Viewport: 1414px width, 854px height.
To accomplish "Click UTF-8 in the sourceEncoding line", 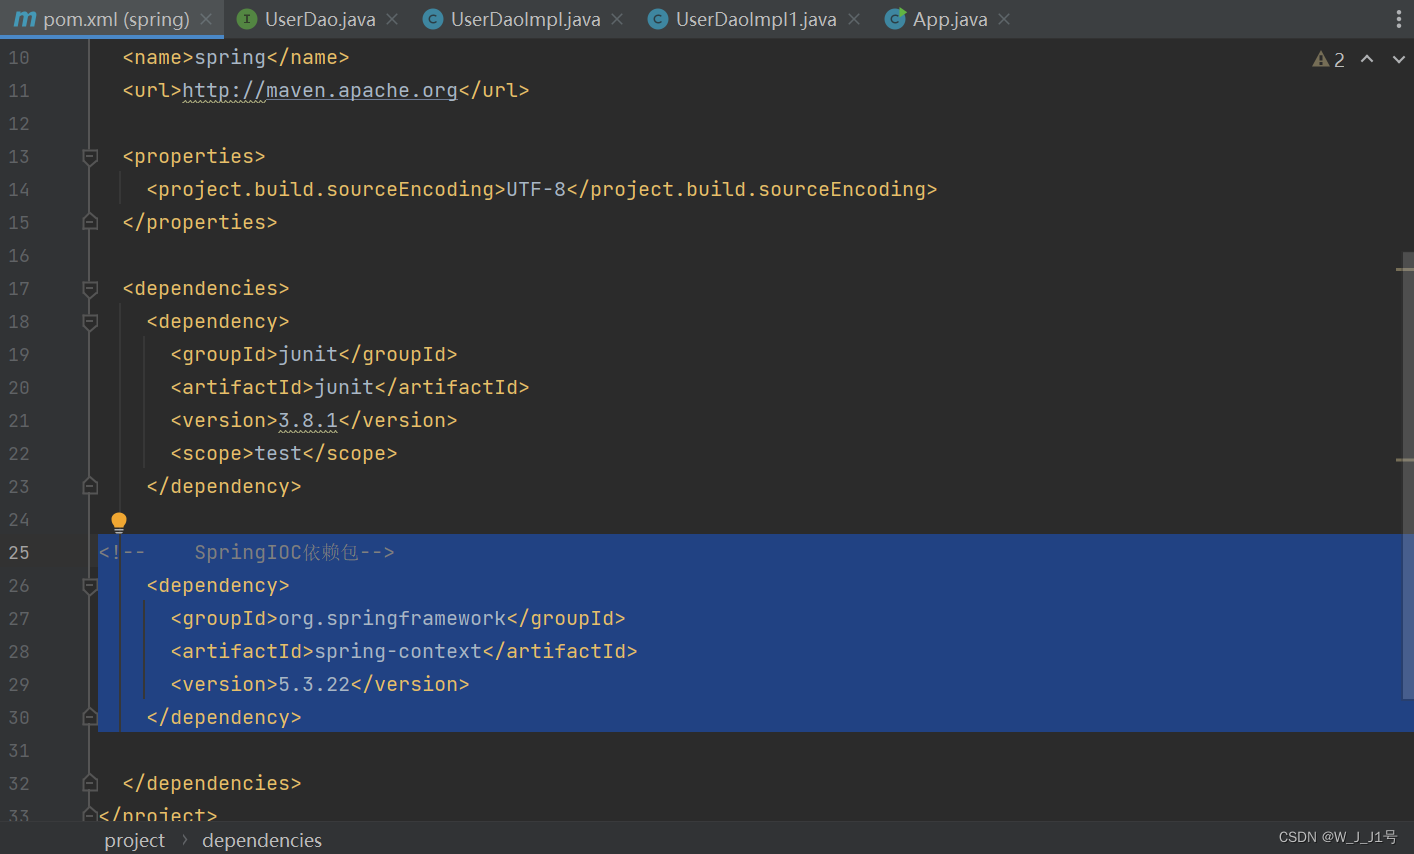I will 536,189.
